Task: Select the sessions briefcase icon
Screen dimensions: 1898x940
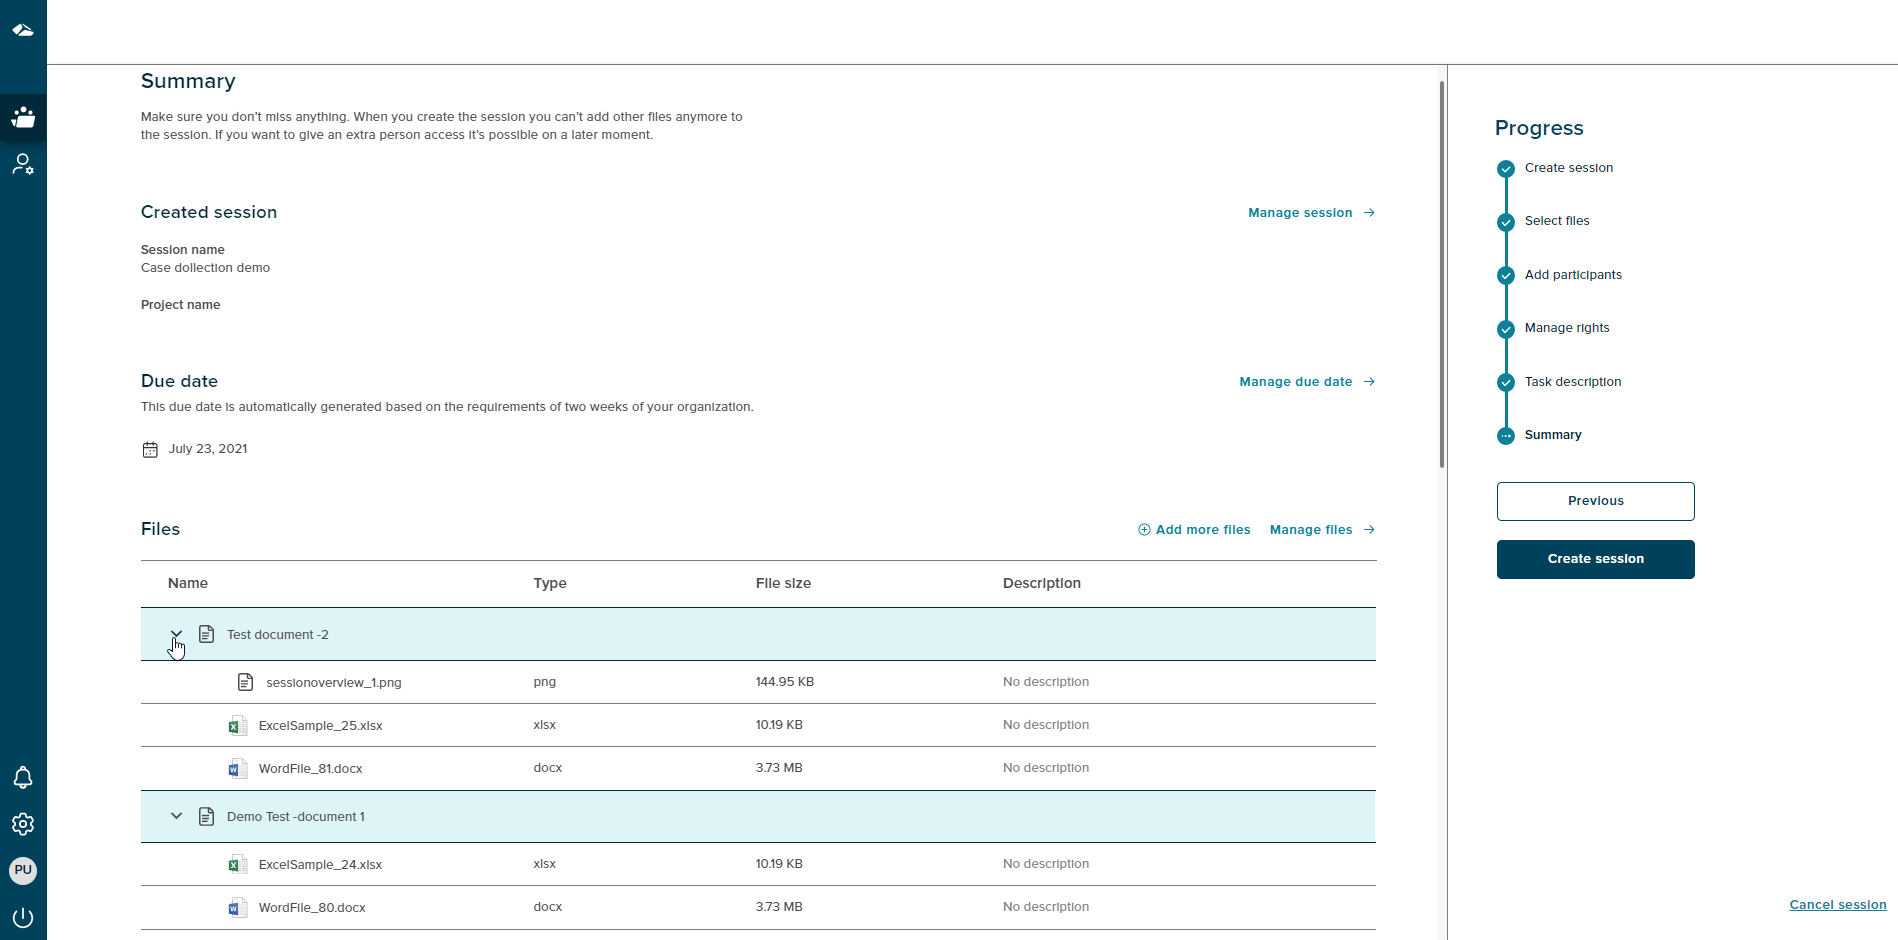Action: pos(23,118)
